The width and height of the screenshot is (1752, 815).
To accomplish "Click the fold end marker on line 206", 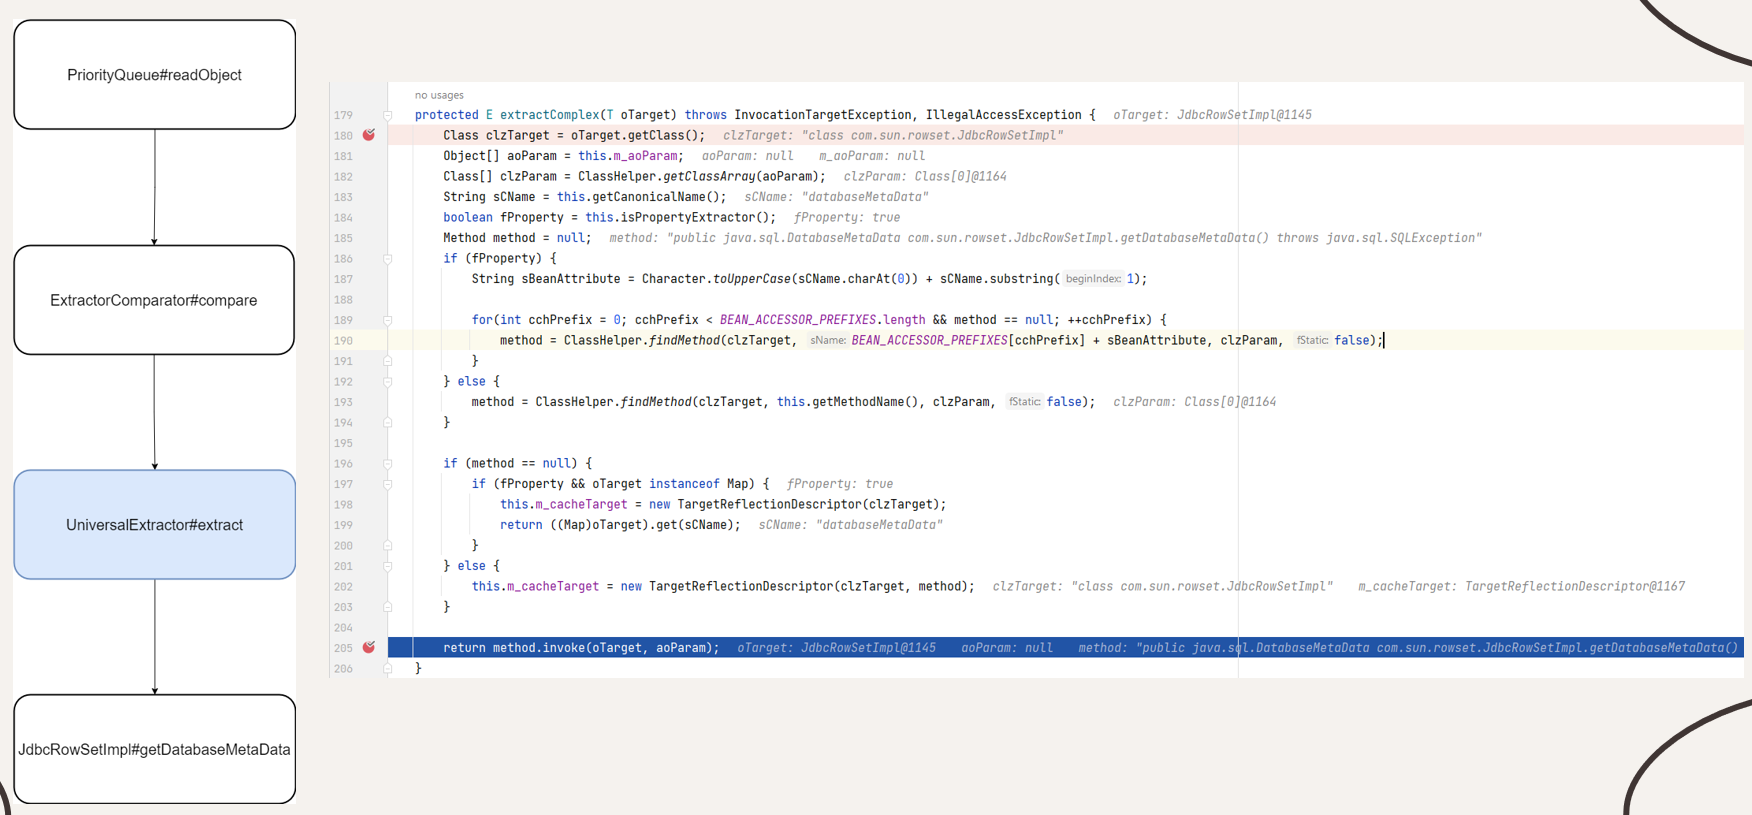I will [x=388, y=668].
